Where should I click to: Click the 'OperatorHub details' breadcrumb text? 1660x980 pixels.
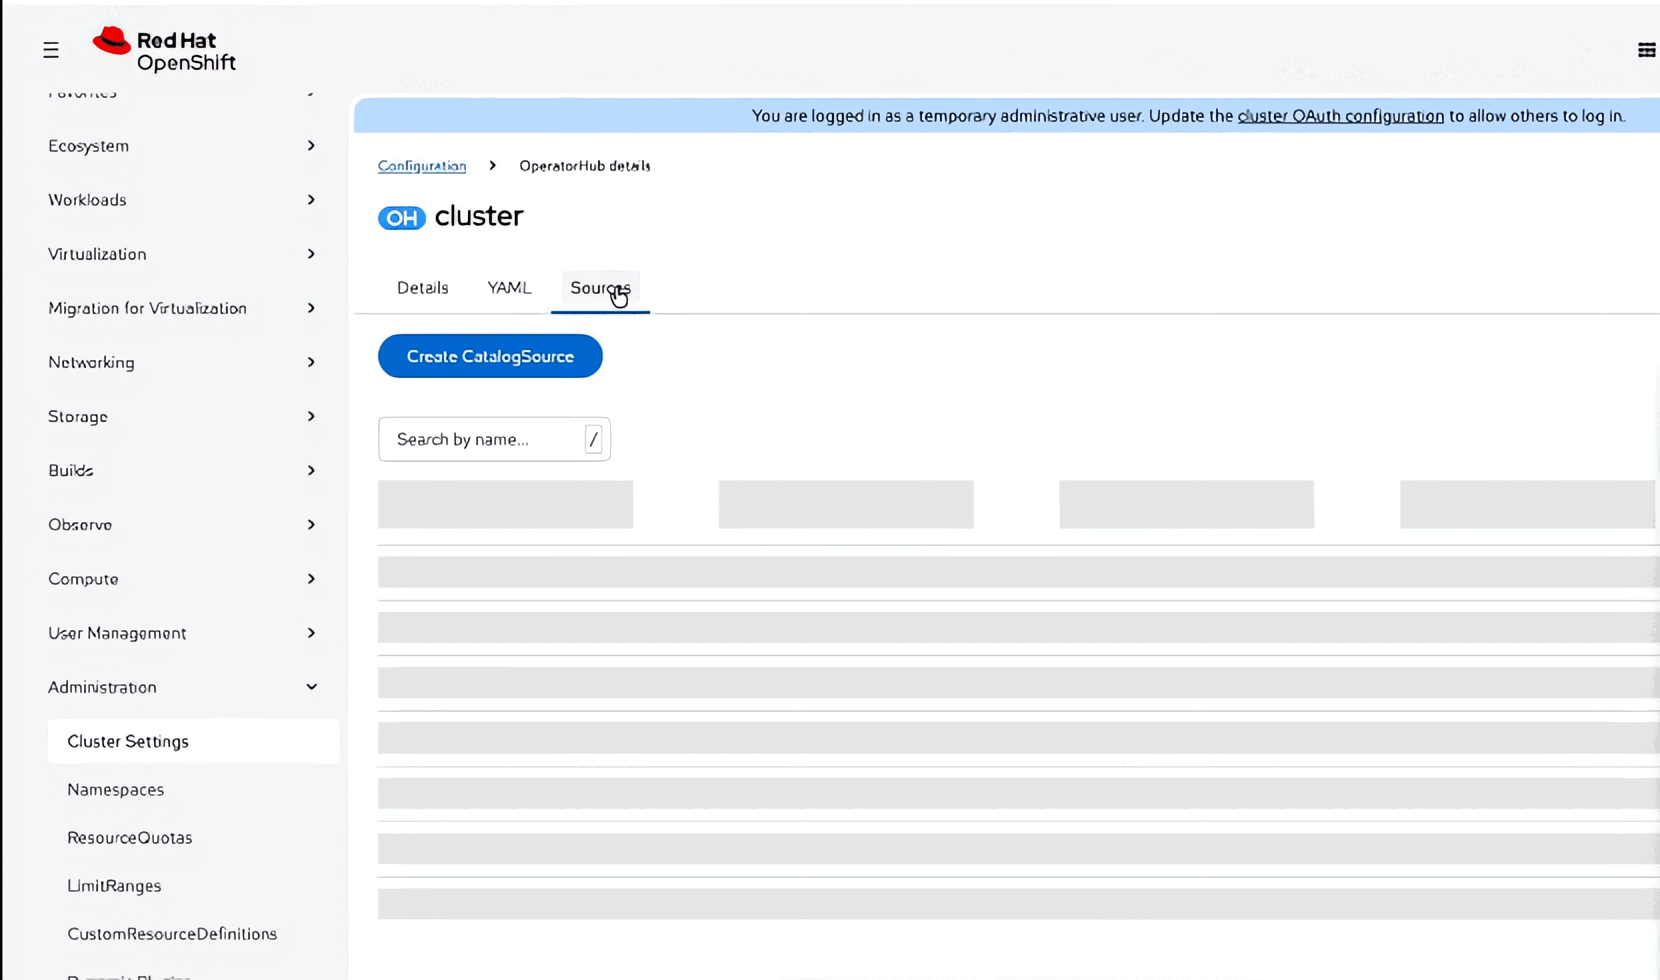pos(585,166)
